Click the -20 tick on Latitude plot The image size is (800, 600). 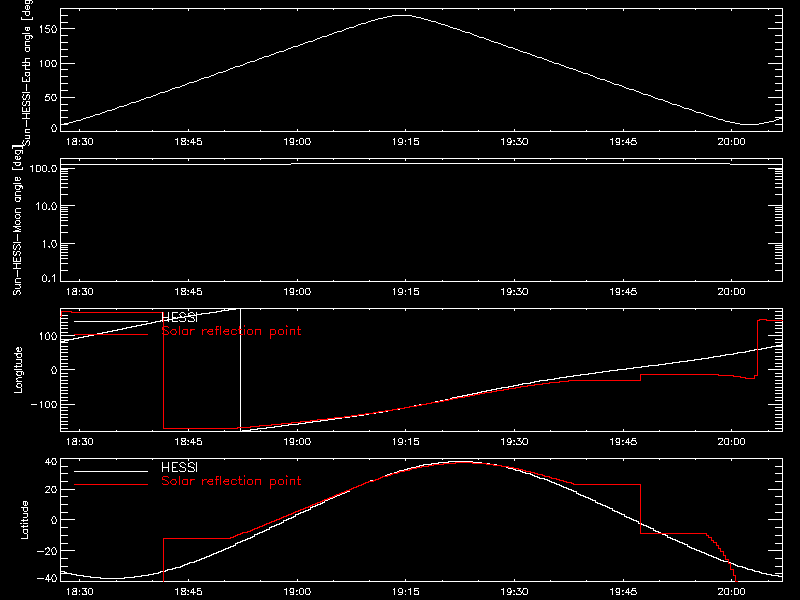click(47, 551)
